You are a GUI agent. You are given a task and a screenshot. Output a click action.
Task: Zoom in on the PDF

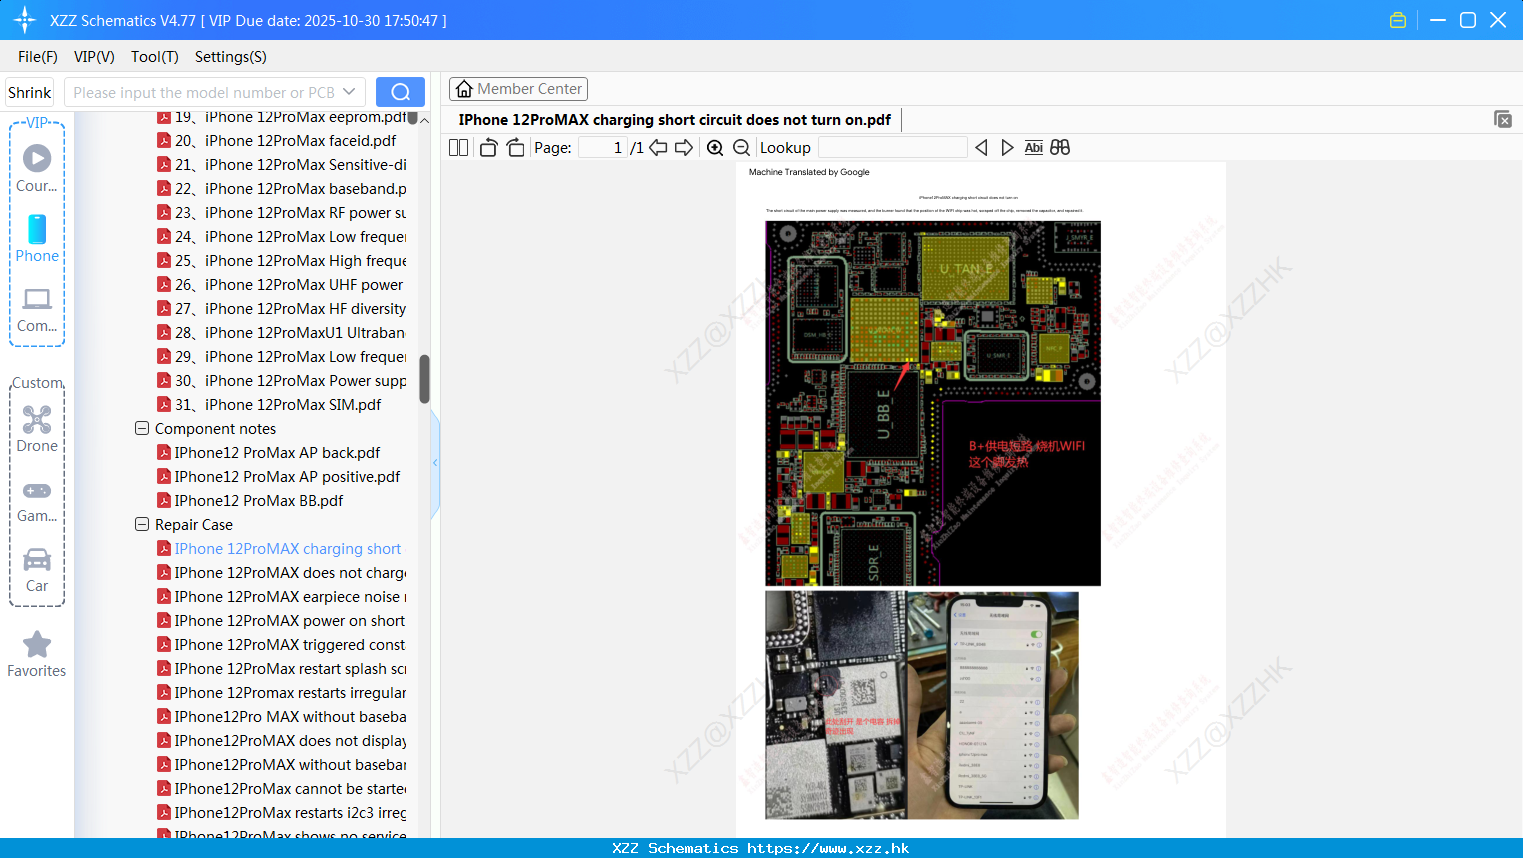pos(715,147)
